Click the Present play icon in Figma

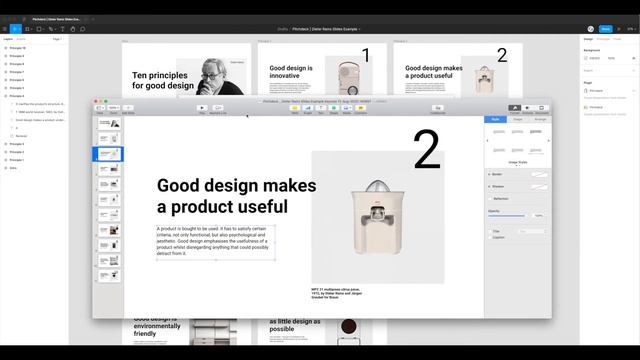click(619, 29)
